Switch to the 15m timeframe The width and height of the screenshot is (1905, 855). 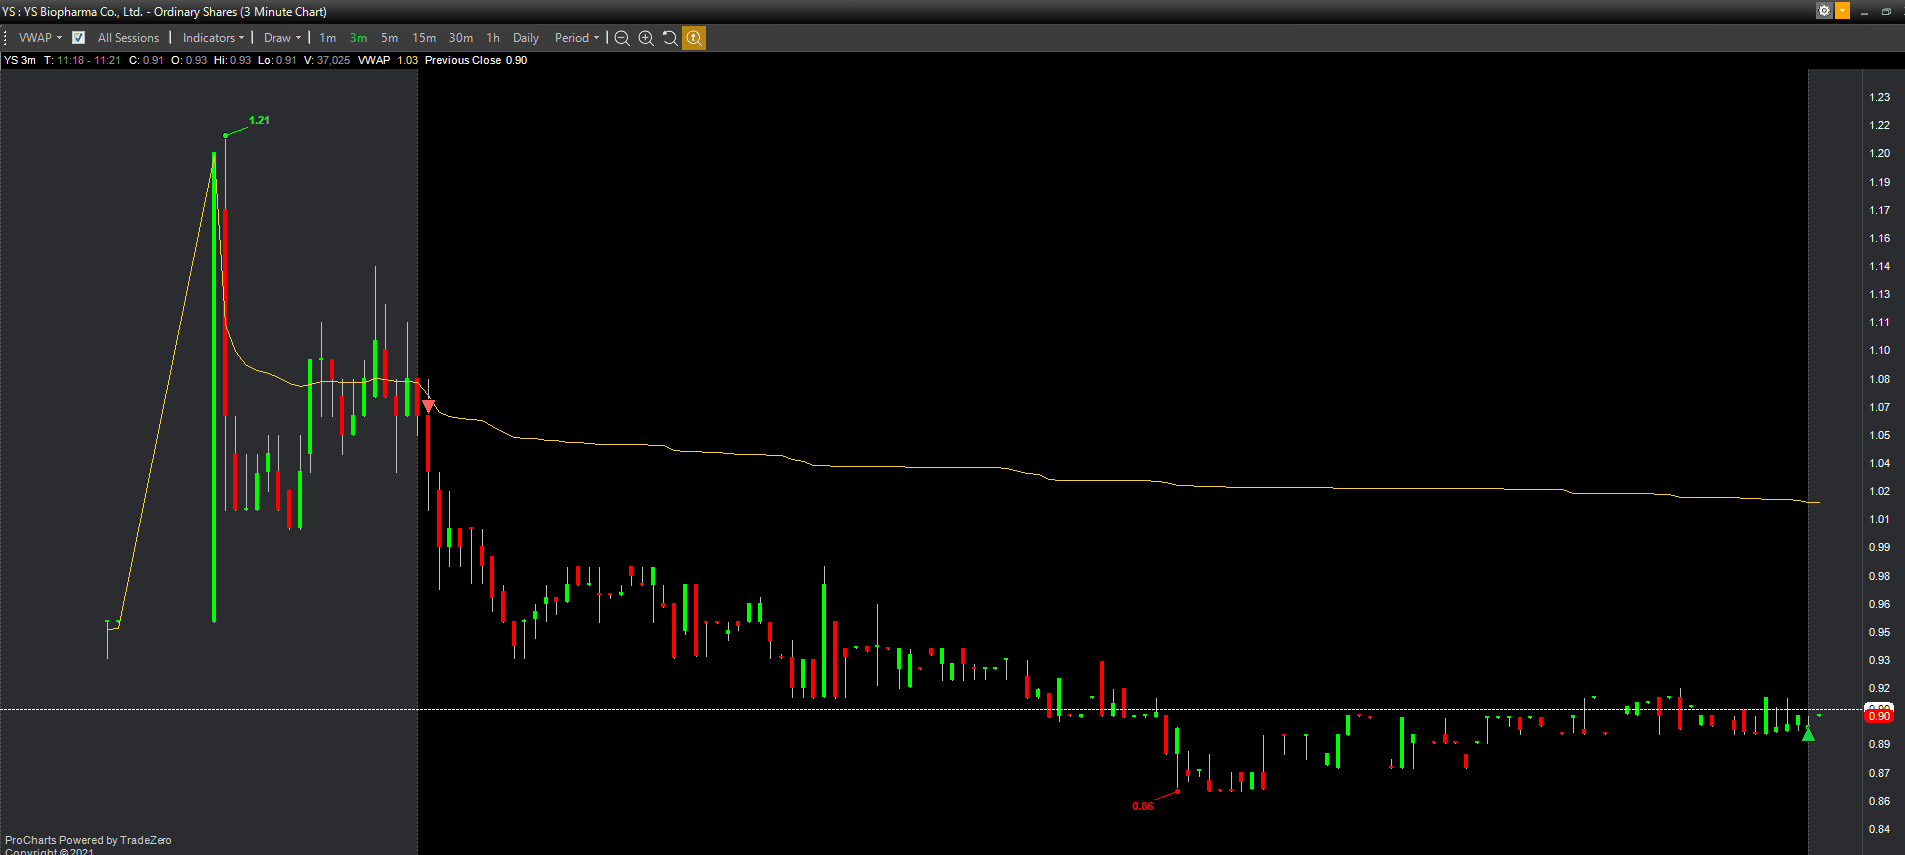click(x=424, y=38)
